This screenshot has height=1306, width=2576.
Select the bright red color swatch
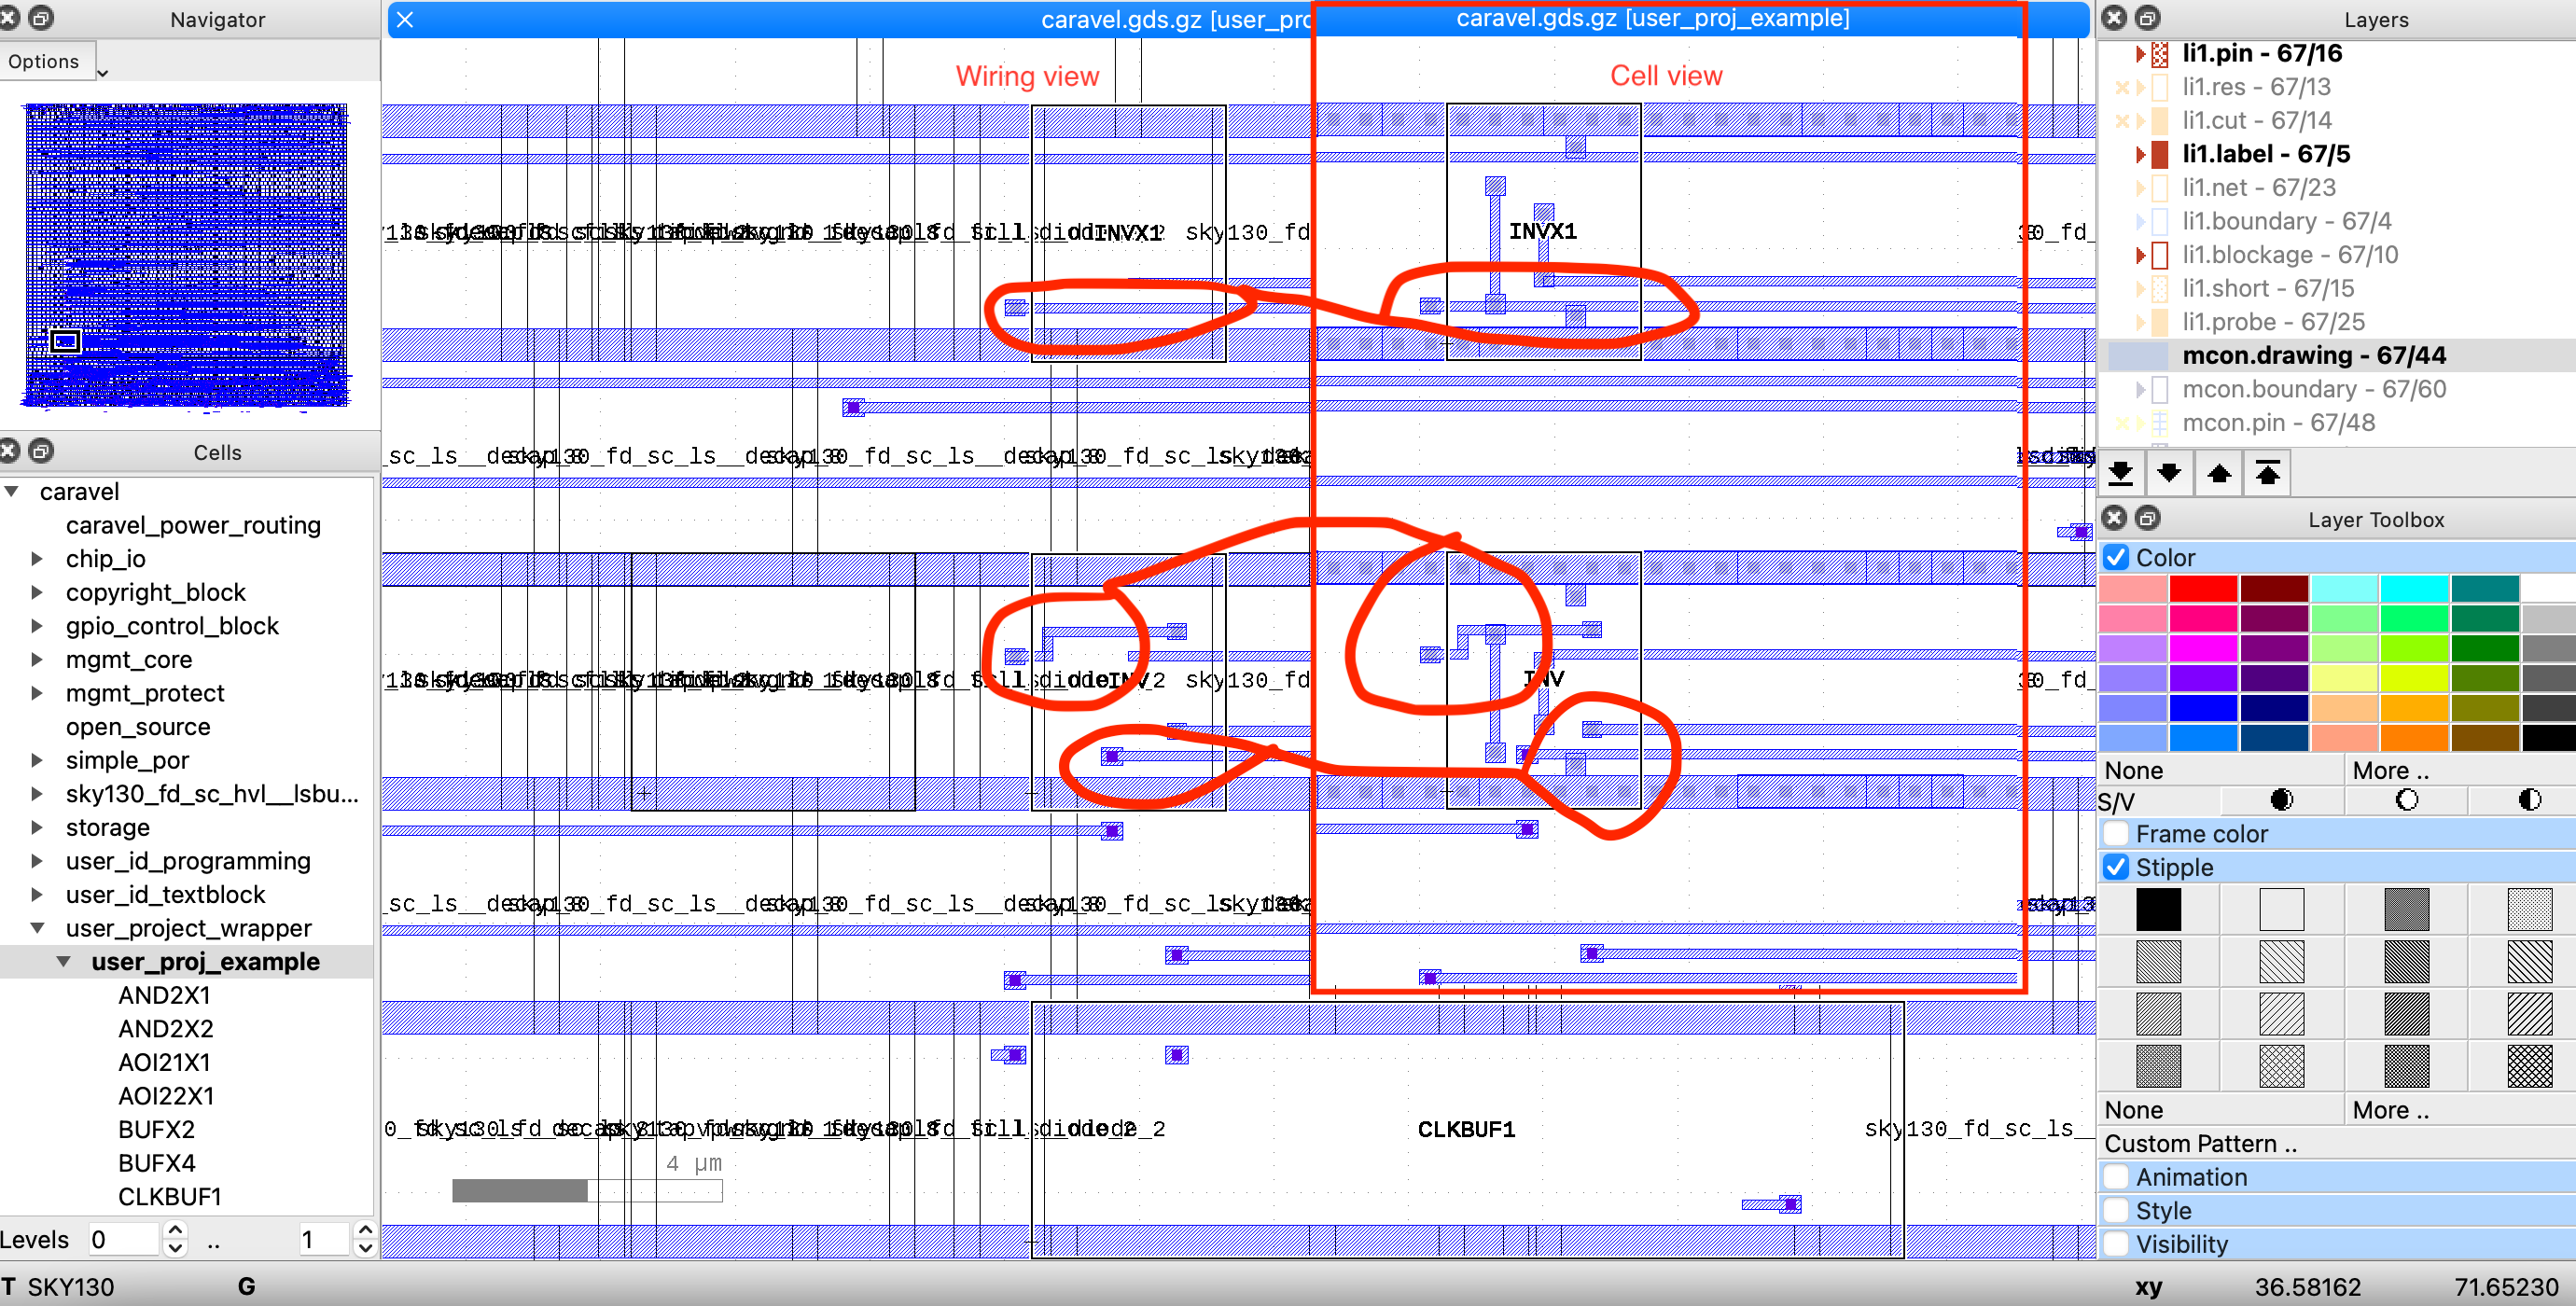2204,590
